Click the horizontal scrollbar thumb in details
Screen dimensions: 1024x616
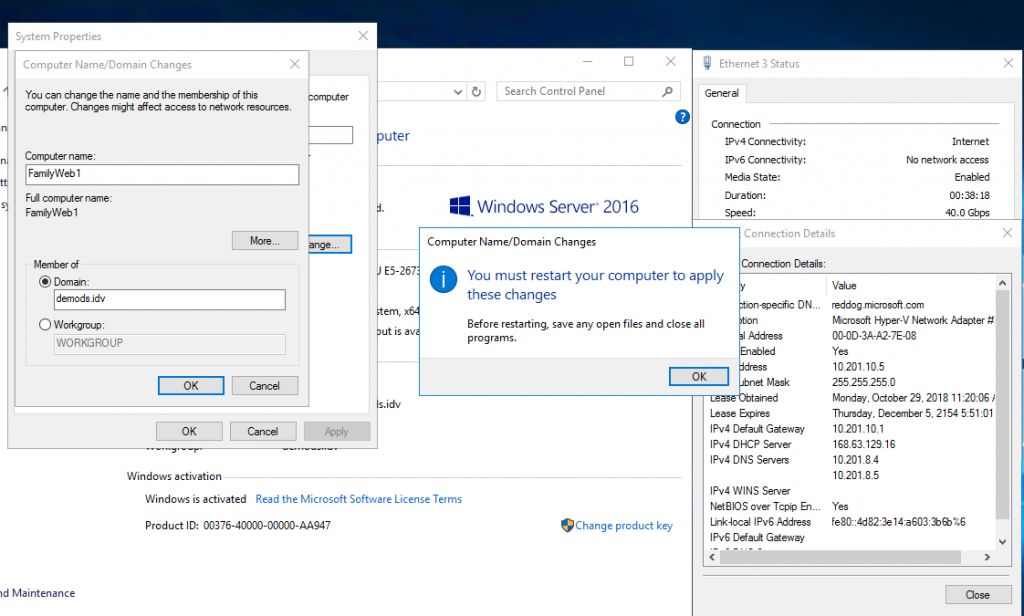coord(840,557)
